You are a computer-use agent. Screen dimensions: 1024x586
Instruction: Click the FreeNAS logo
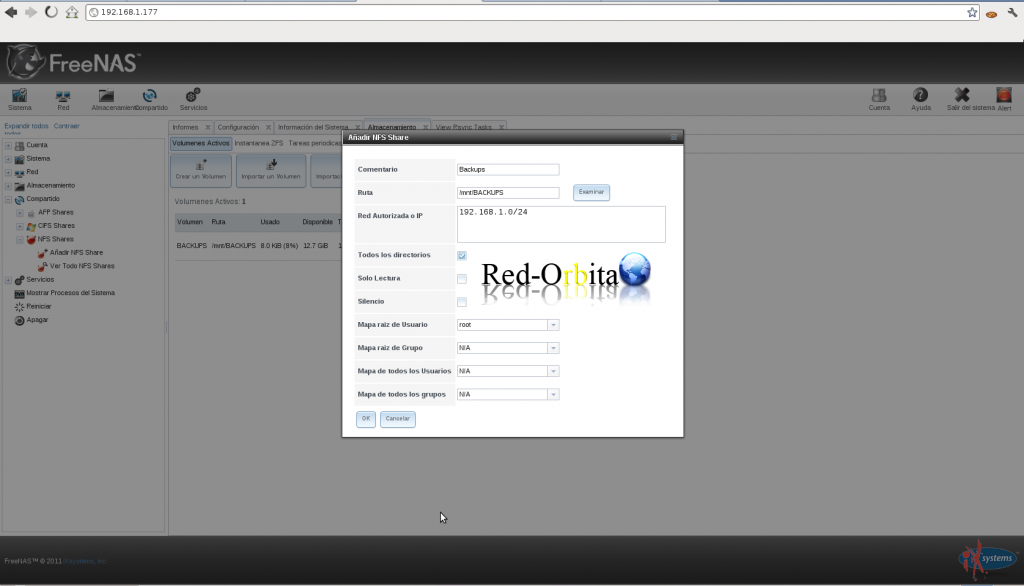click(x=73, y=63)
